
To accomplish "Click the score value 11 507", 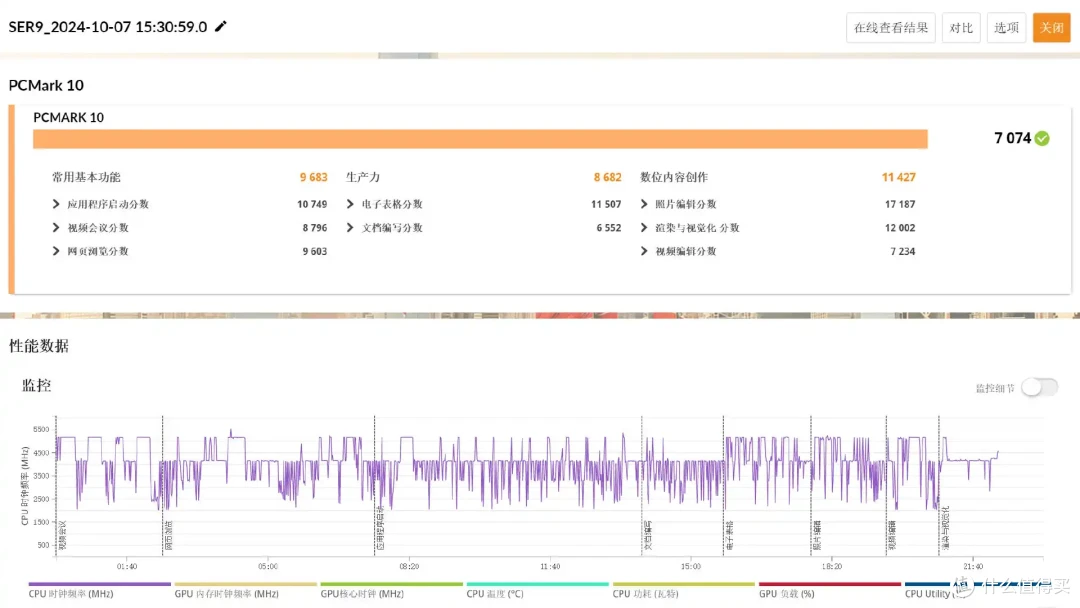I will [606, 204].
